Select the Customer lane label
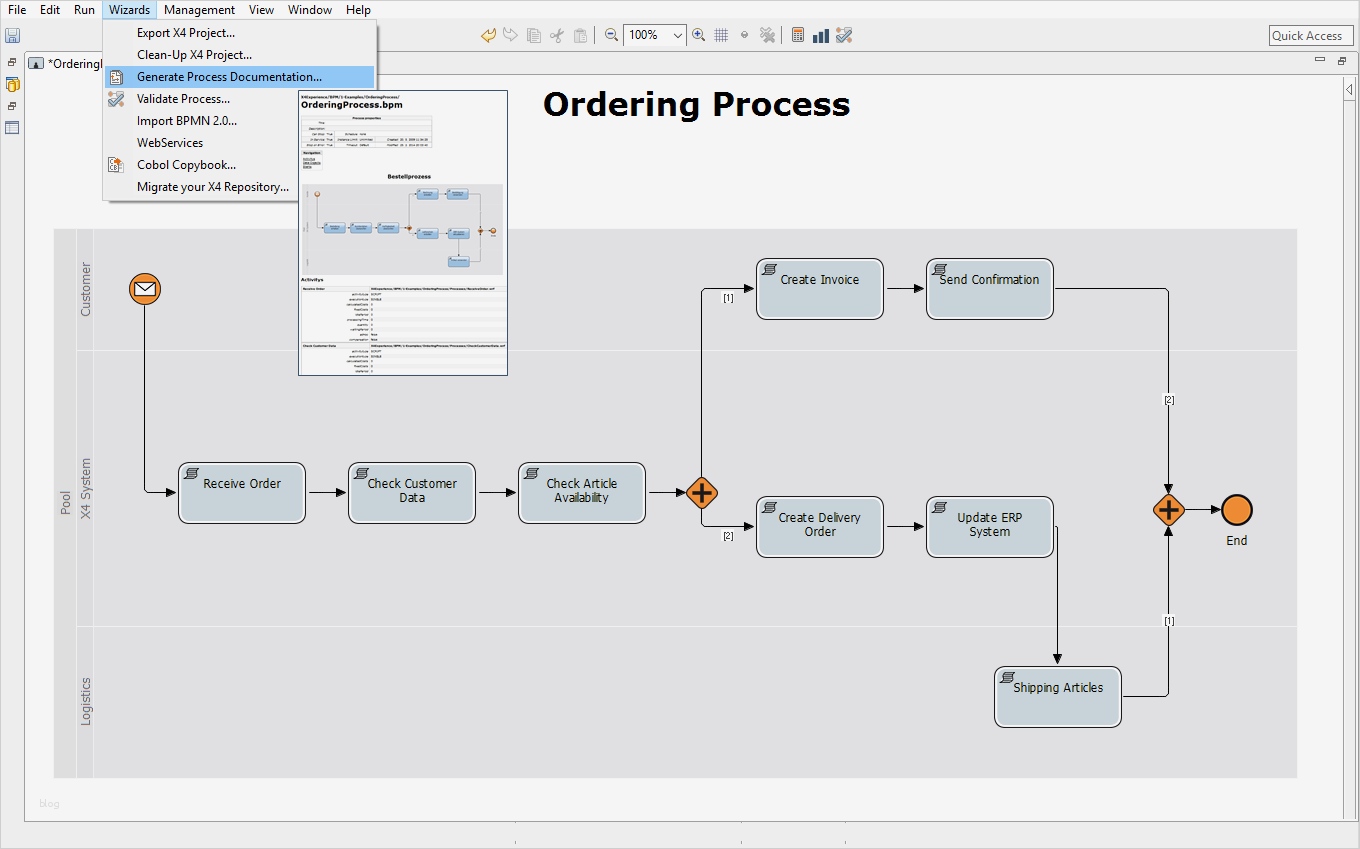 pyautogui.click(x=85, y=289)
